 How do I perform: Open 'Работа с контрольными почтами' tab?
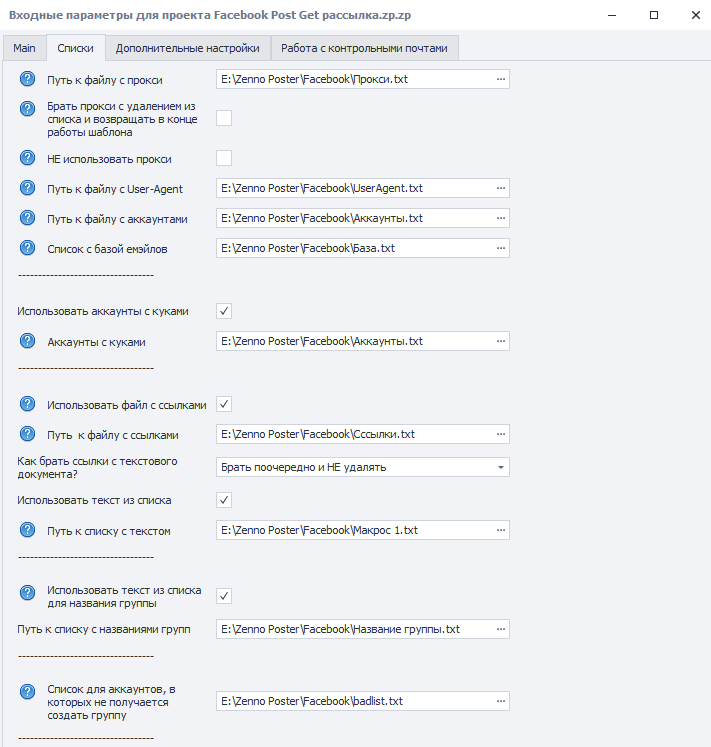pos(365,48)
